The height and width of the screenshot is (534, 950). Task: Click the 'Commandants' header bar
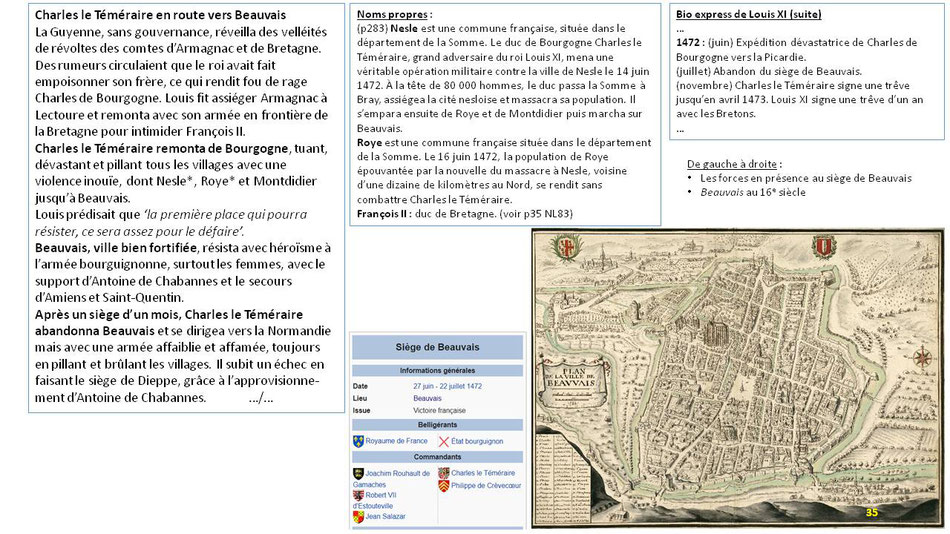[437, 457]
